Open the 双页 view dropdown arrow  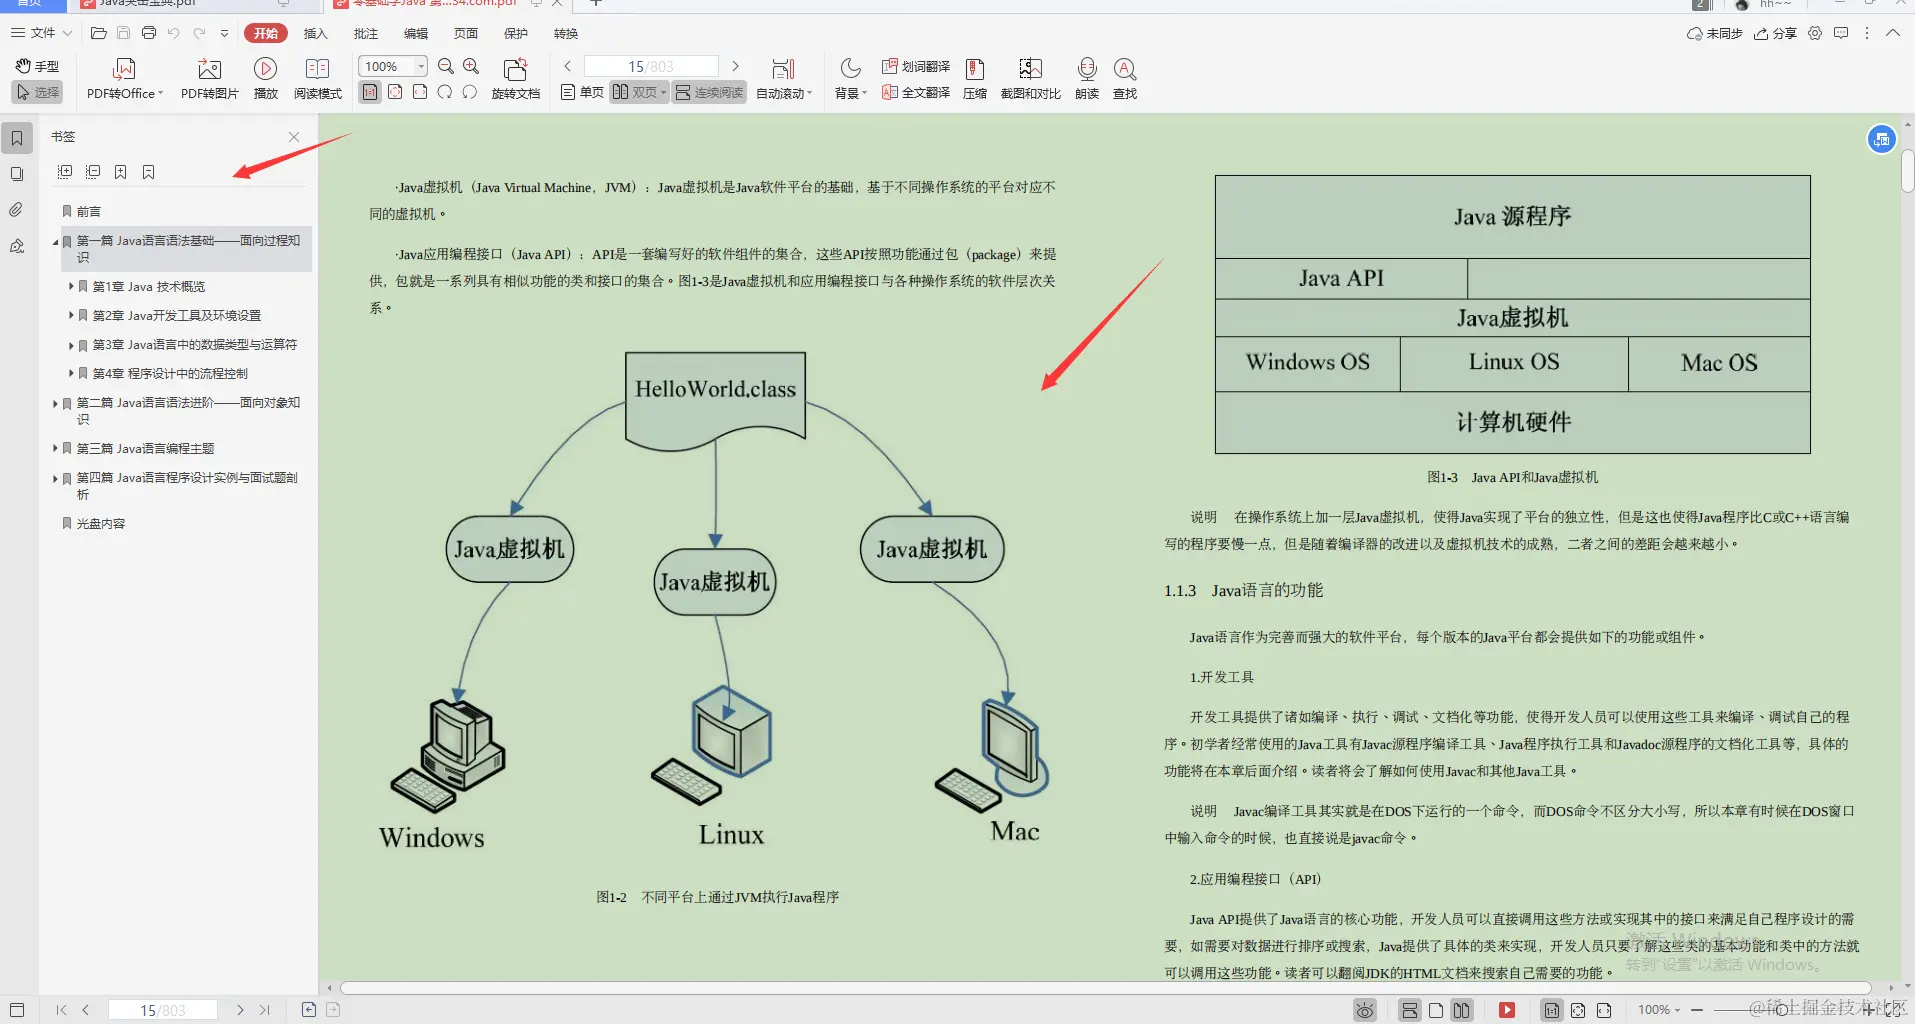coord(661,91)
